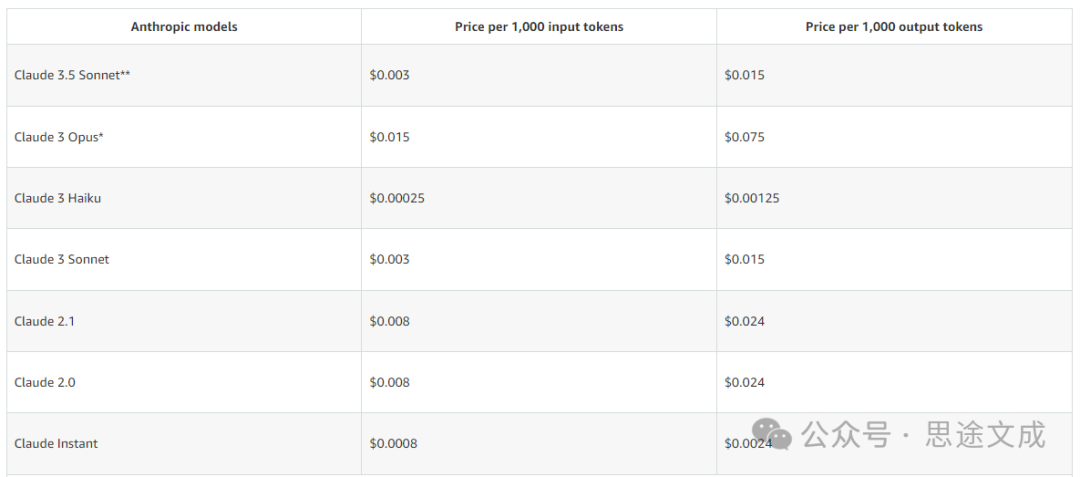
Task: Click the $0.00125 output price for Haiku
Action: (x=752, y=198)
